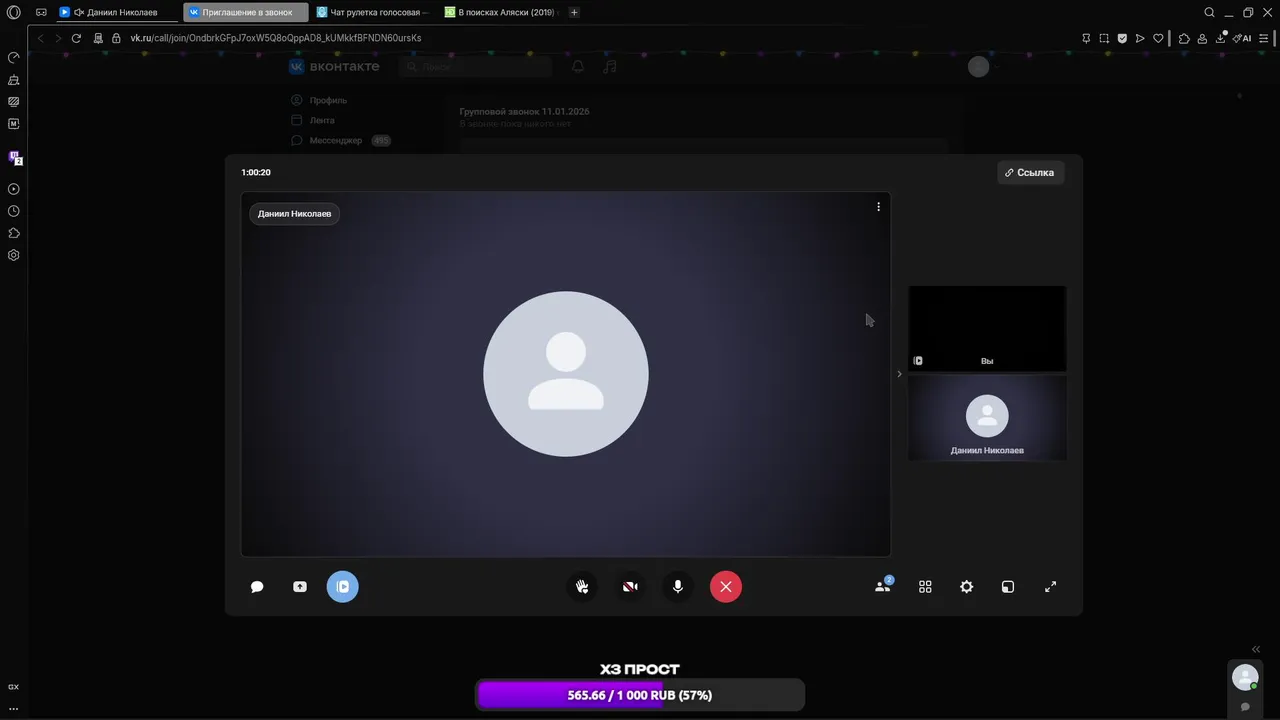The image size is (1280, 720).
Task: Open the sidebar M panel icon
Action: point(14,123)
